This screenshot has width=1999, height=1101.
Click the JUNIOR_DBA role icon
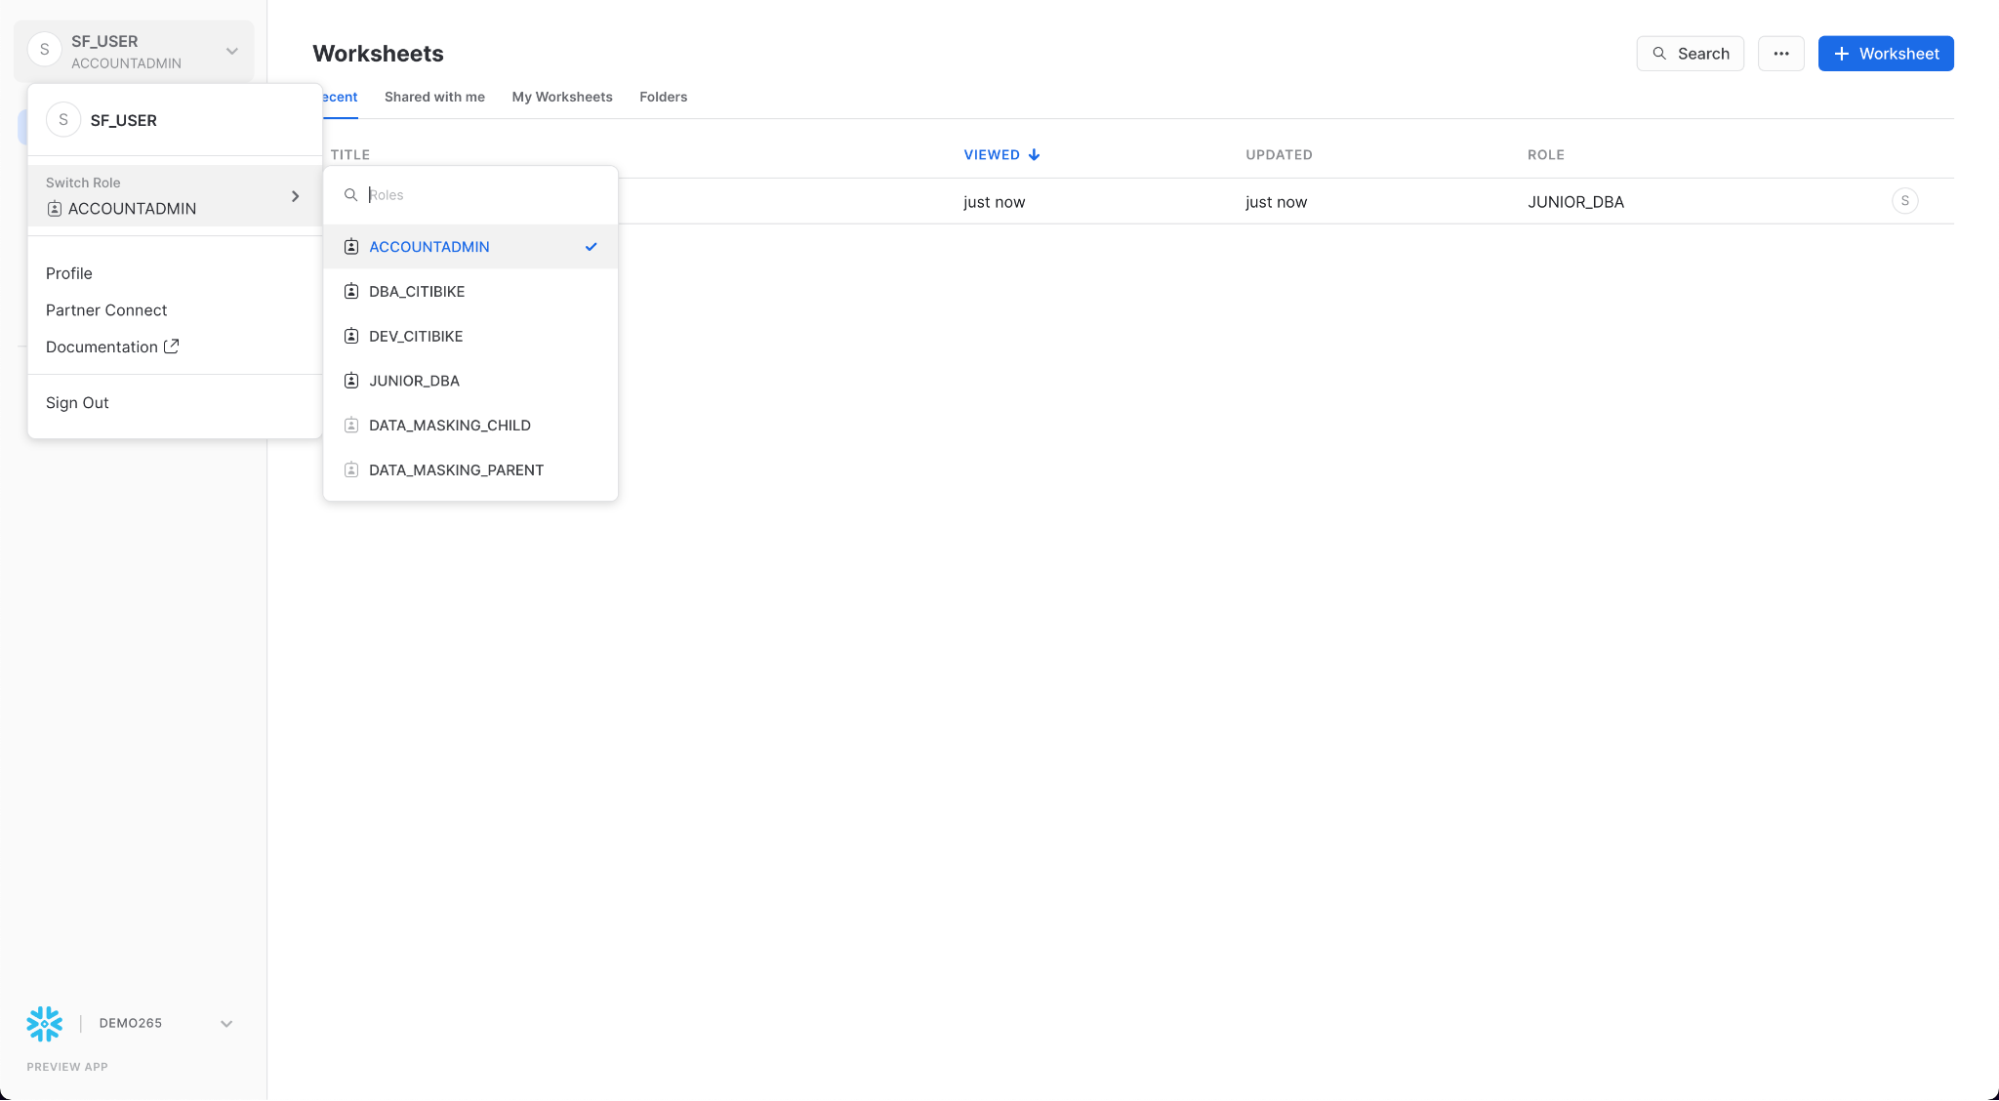tap(351, 380)
